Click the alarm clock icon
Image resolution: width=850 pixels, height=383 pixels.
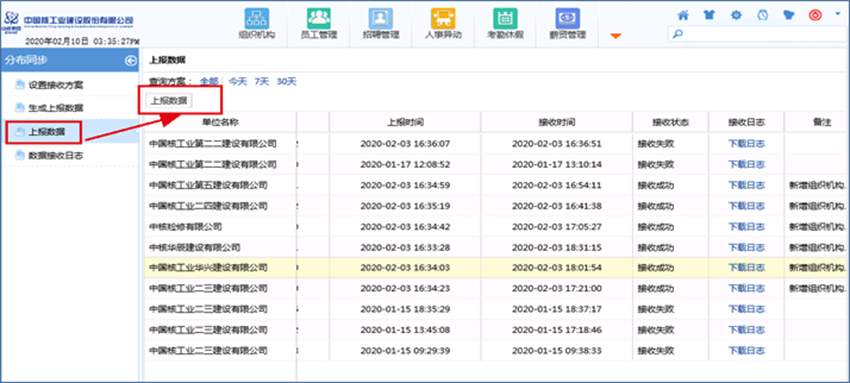point(763,15)
